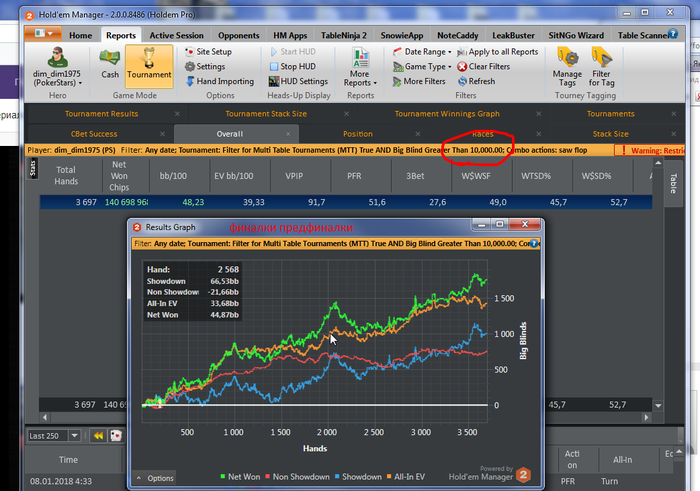Viewport: 700px width, 491px height.
Task: Open Hand Importing
Action: 220,81
